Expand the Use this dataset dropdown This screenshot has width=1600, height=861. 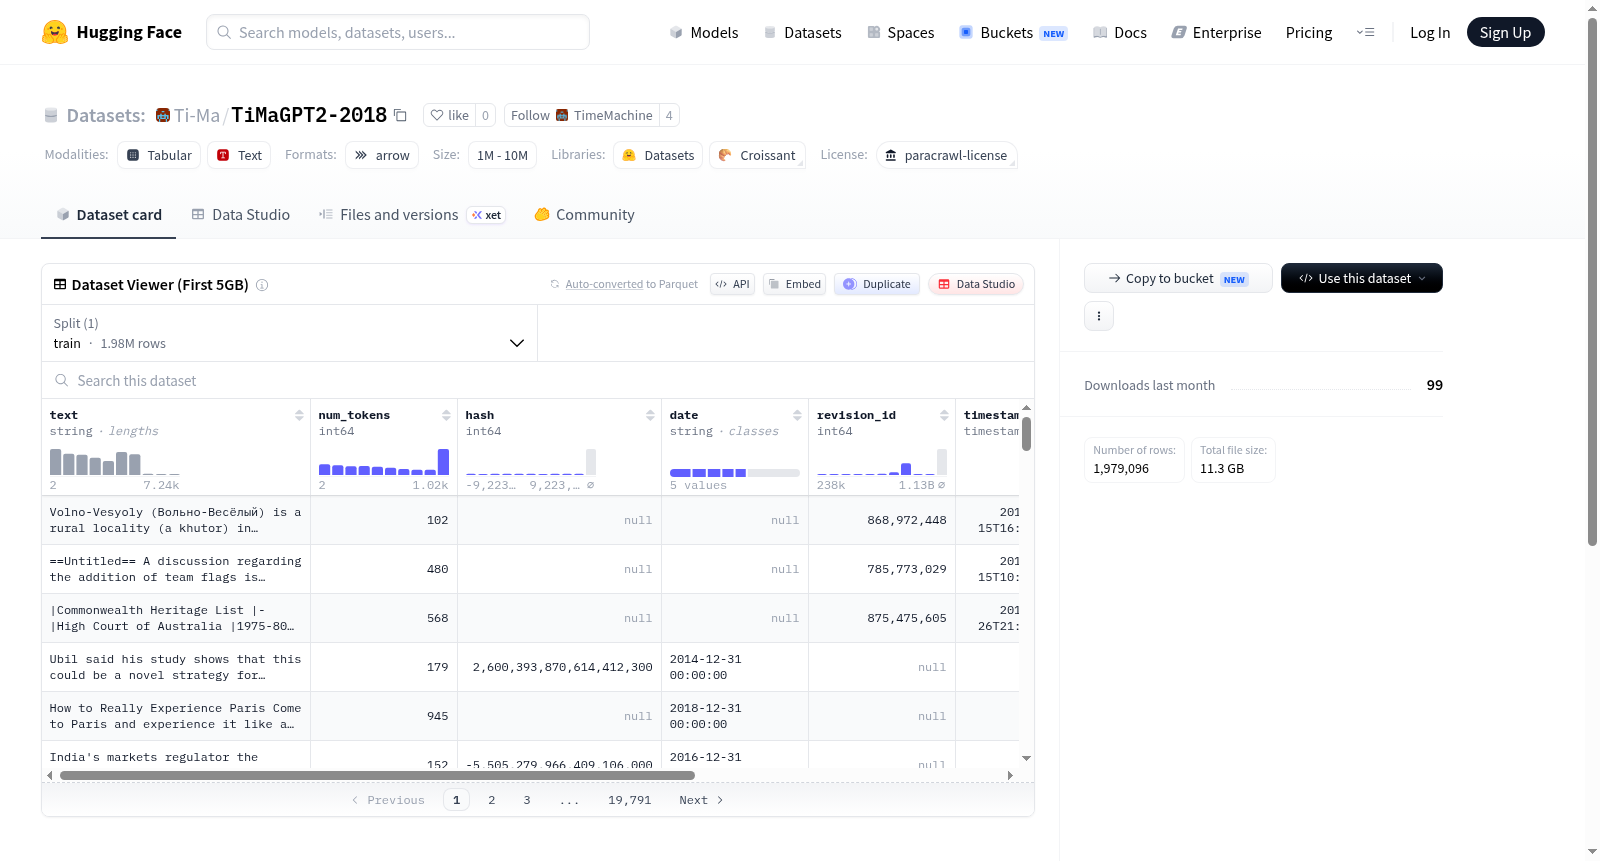click(1361, 278)
